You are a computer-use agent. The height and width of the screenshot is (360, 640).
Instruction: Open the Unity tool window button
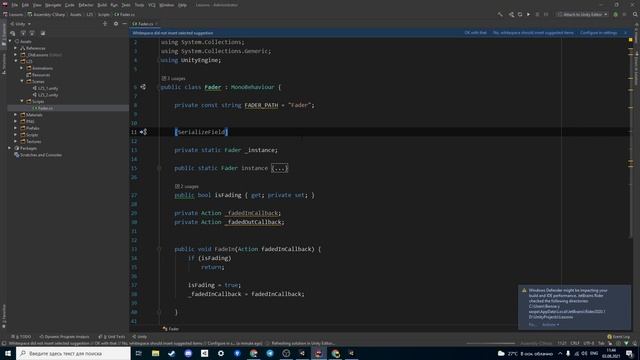coord(140,337)
